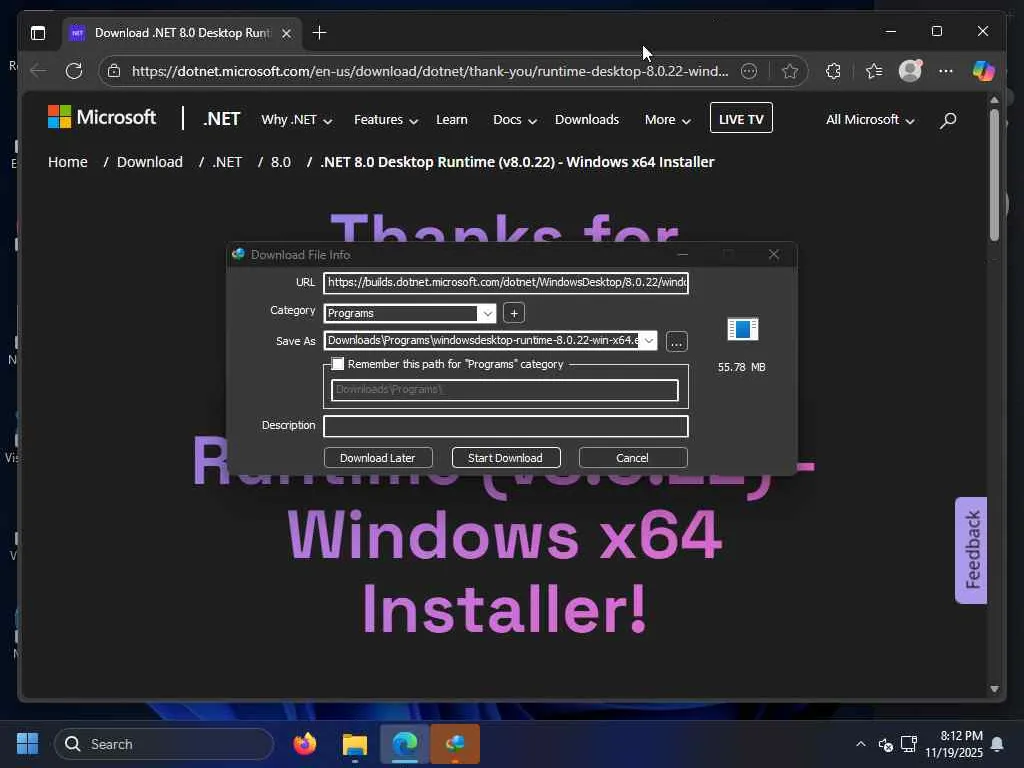Click the page vertical scrollbar thumb
Viewport: 1024px width, 768px height.
click(994, 174)
